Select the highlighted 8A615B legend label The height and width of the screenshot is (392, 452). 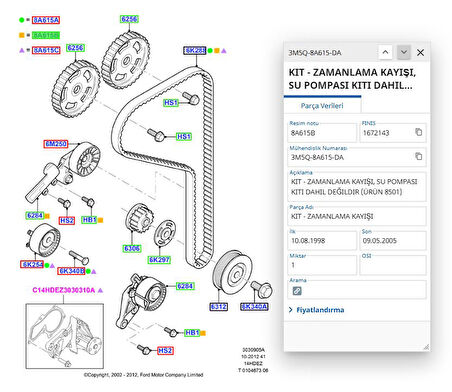click(x=46, y=35)
